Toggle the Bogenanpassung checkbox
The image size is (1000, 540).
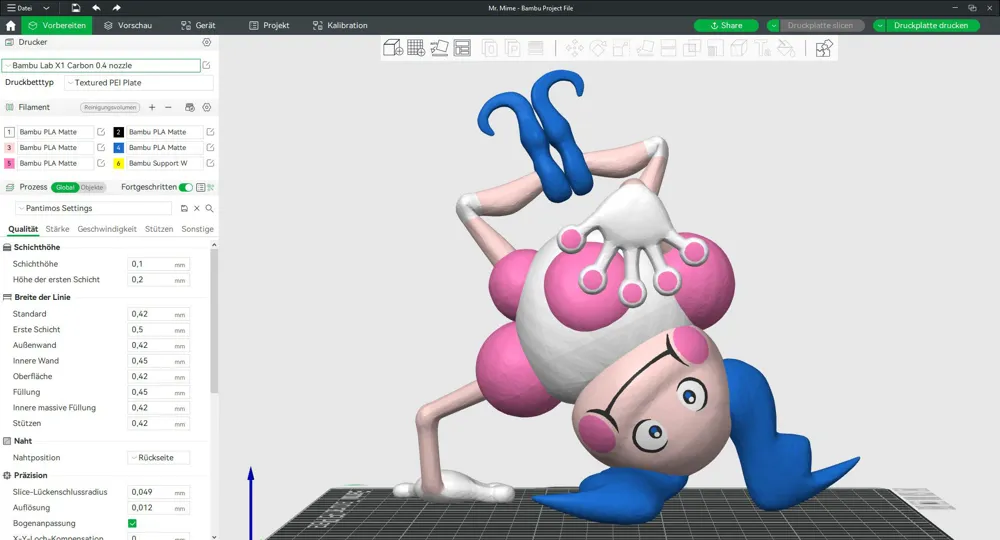132,523
